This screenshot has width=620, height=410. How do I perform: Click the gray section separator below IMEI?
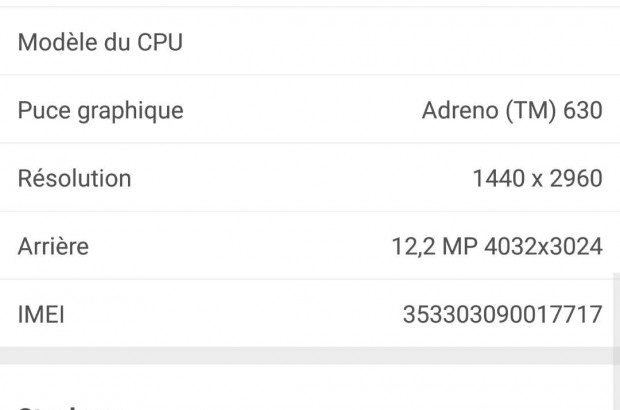click(x=300, y=357)
